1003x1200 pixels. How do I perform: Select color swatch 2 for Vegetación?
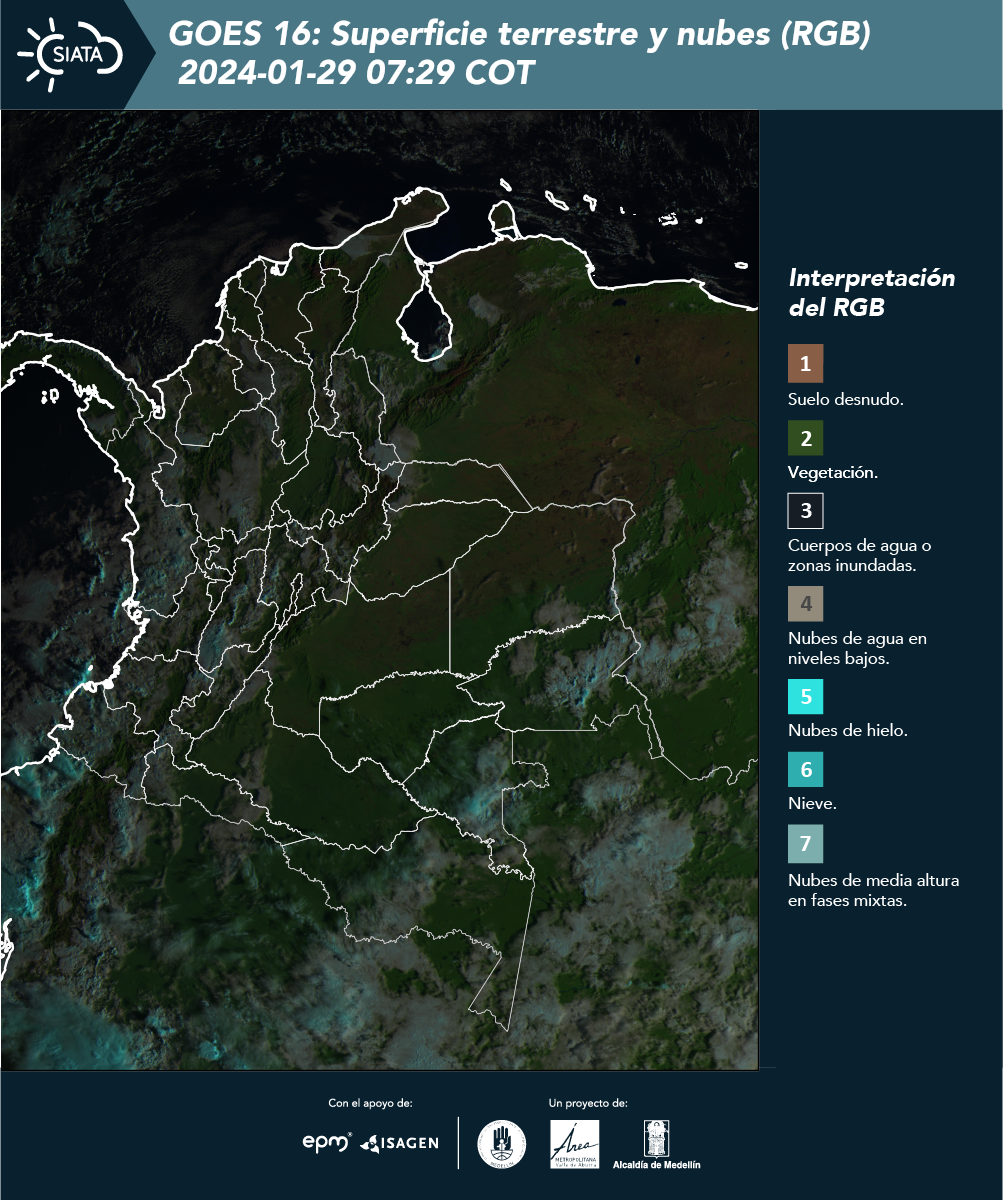(805, 438)
